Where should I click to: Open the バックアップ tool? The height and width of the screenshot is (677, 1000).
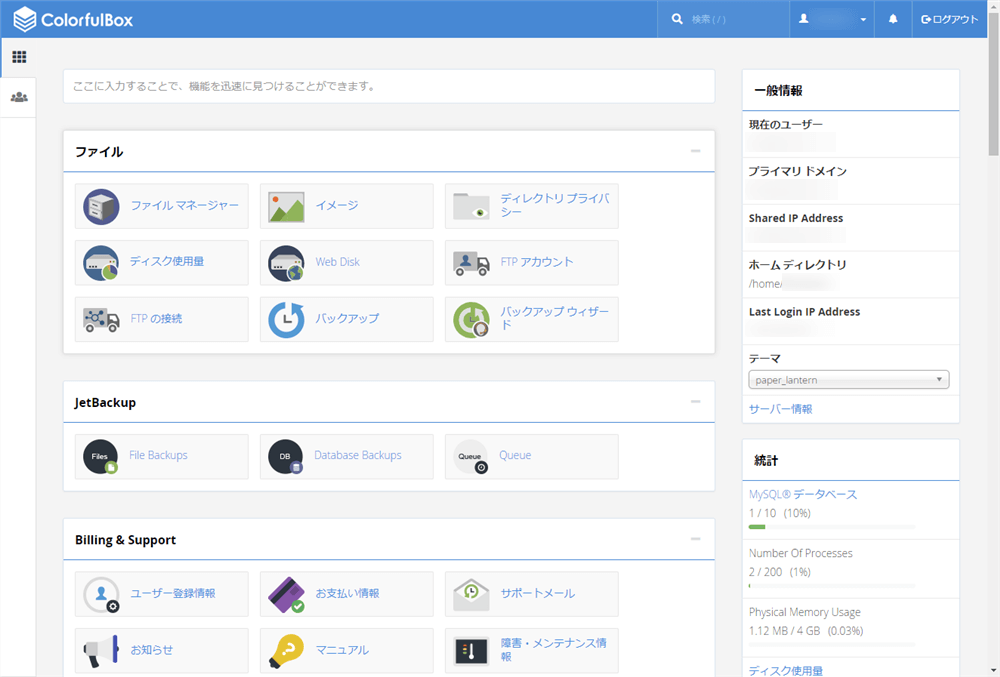coord(335,319)
